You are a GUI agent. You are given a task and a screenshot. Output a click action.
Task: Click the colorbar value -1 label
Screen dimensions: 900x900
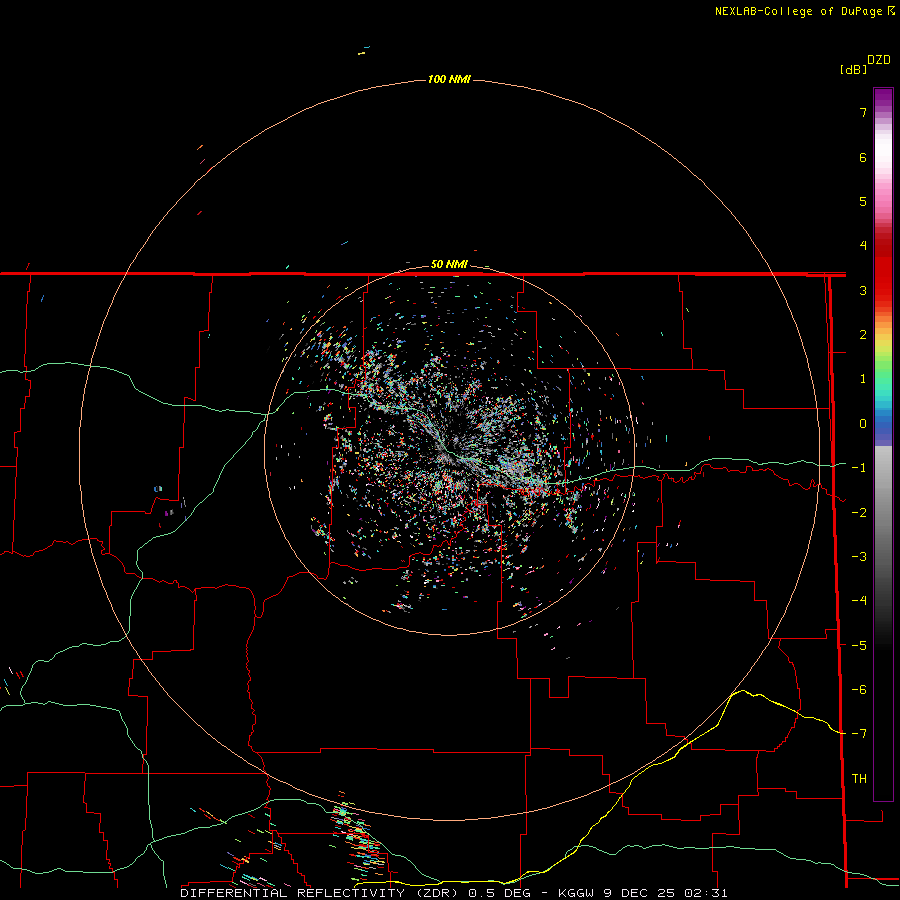point(859,468)
